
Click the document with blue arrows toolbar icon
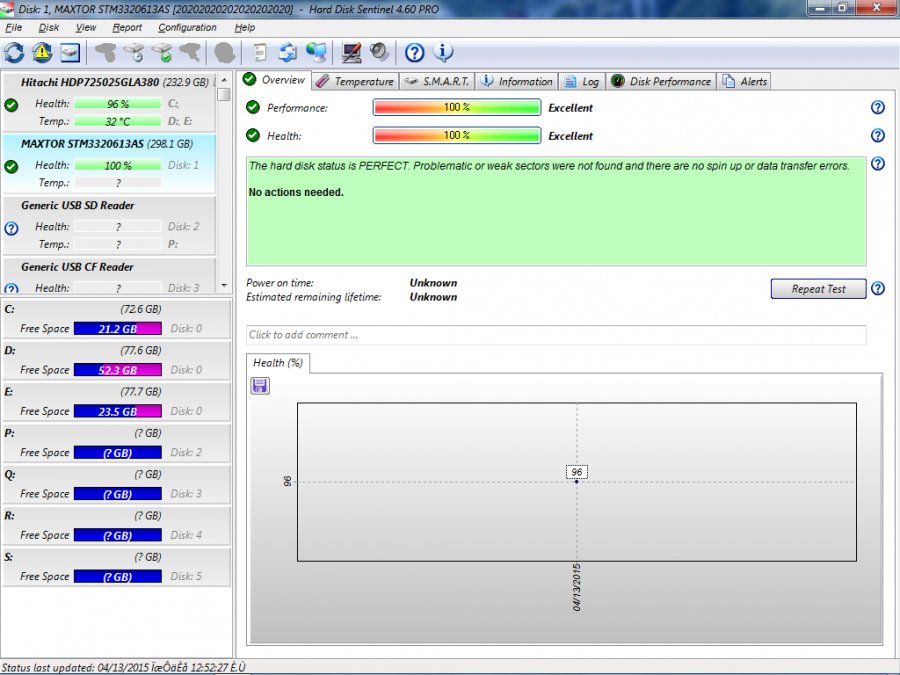click(288, 53)
